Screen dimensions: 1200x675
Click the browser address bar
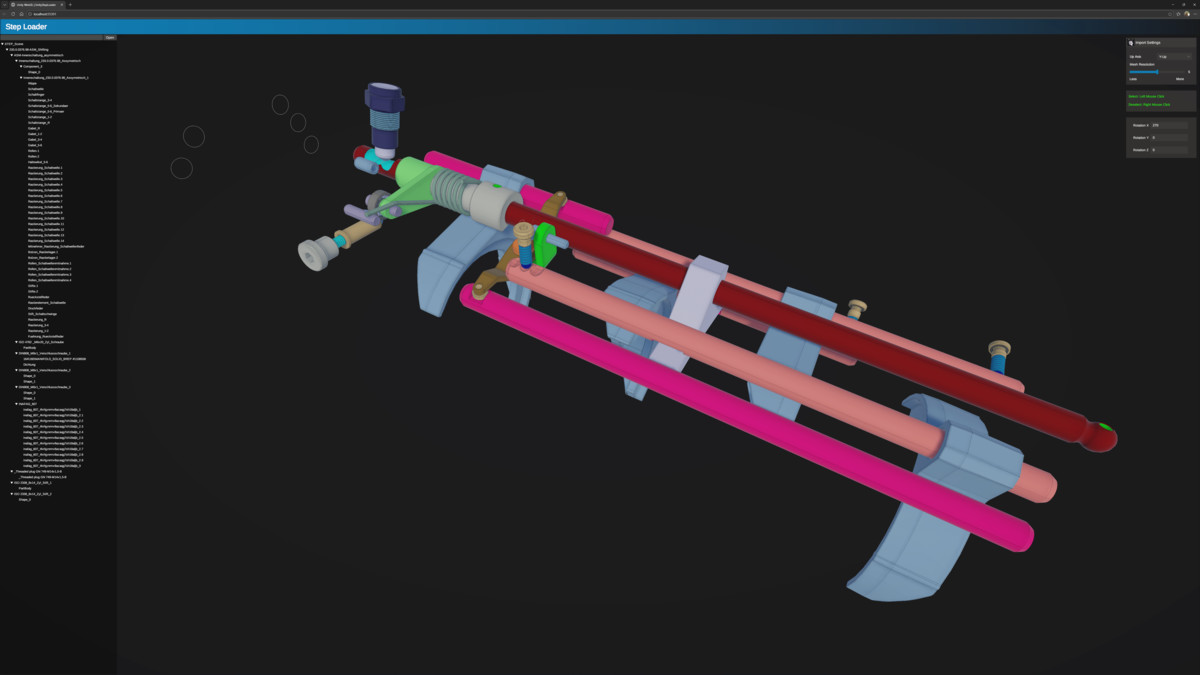tap(600, 14)
